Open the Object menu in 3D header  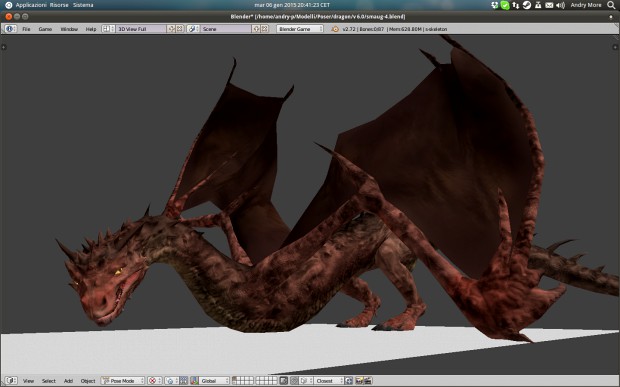pos(88,381)
